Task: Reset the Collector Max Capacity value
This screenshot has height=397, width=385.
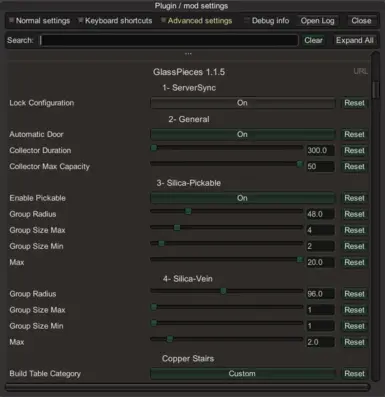Action: point(354,167)
